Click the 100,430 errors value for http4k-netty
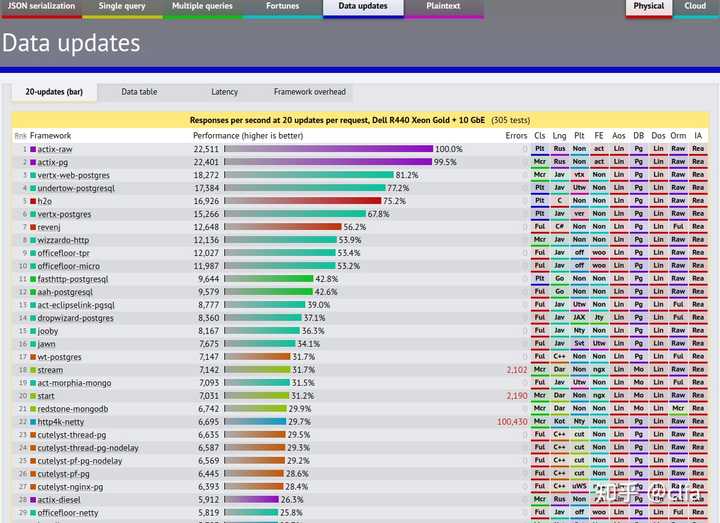The width and height of the screenshot is (720, 523). (512, 422)
